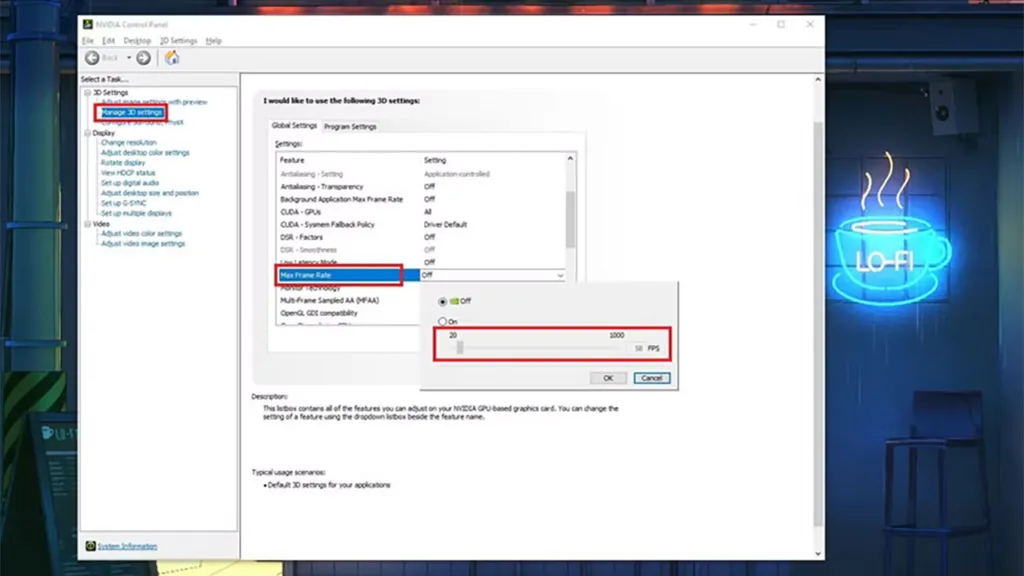Click the FPS value input box
1024x576 pixels.
636,349
